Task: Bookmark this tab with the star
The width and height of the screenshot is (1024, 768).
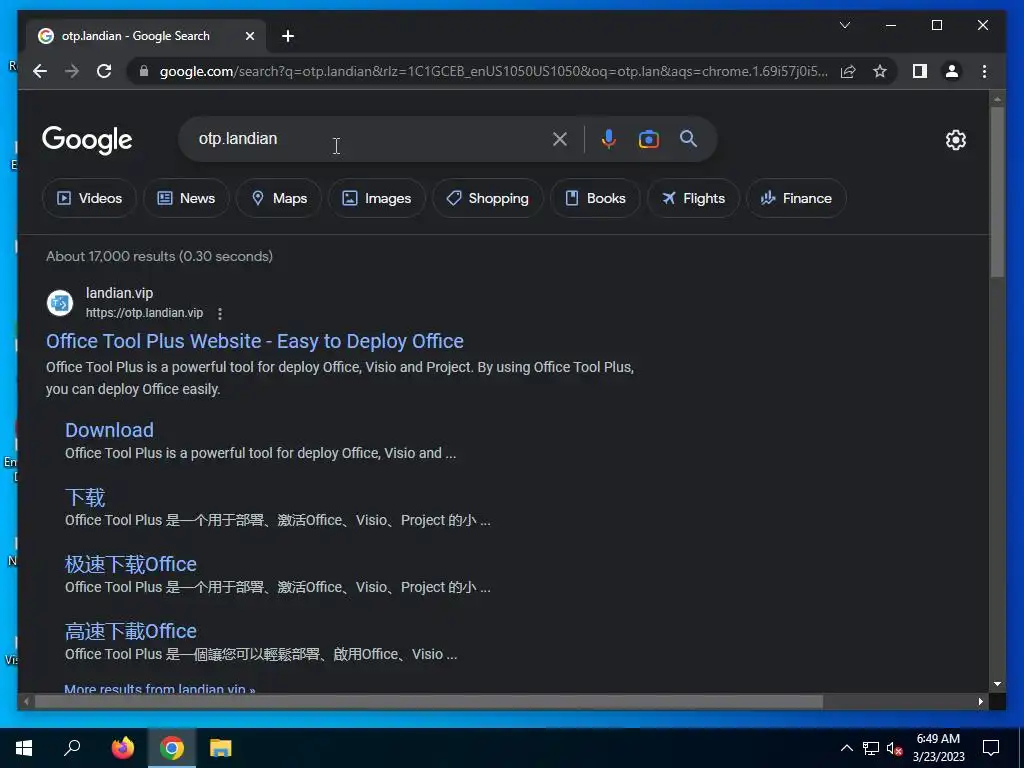Action: pyautogui.click(x=880, y=71)
